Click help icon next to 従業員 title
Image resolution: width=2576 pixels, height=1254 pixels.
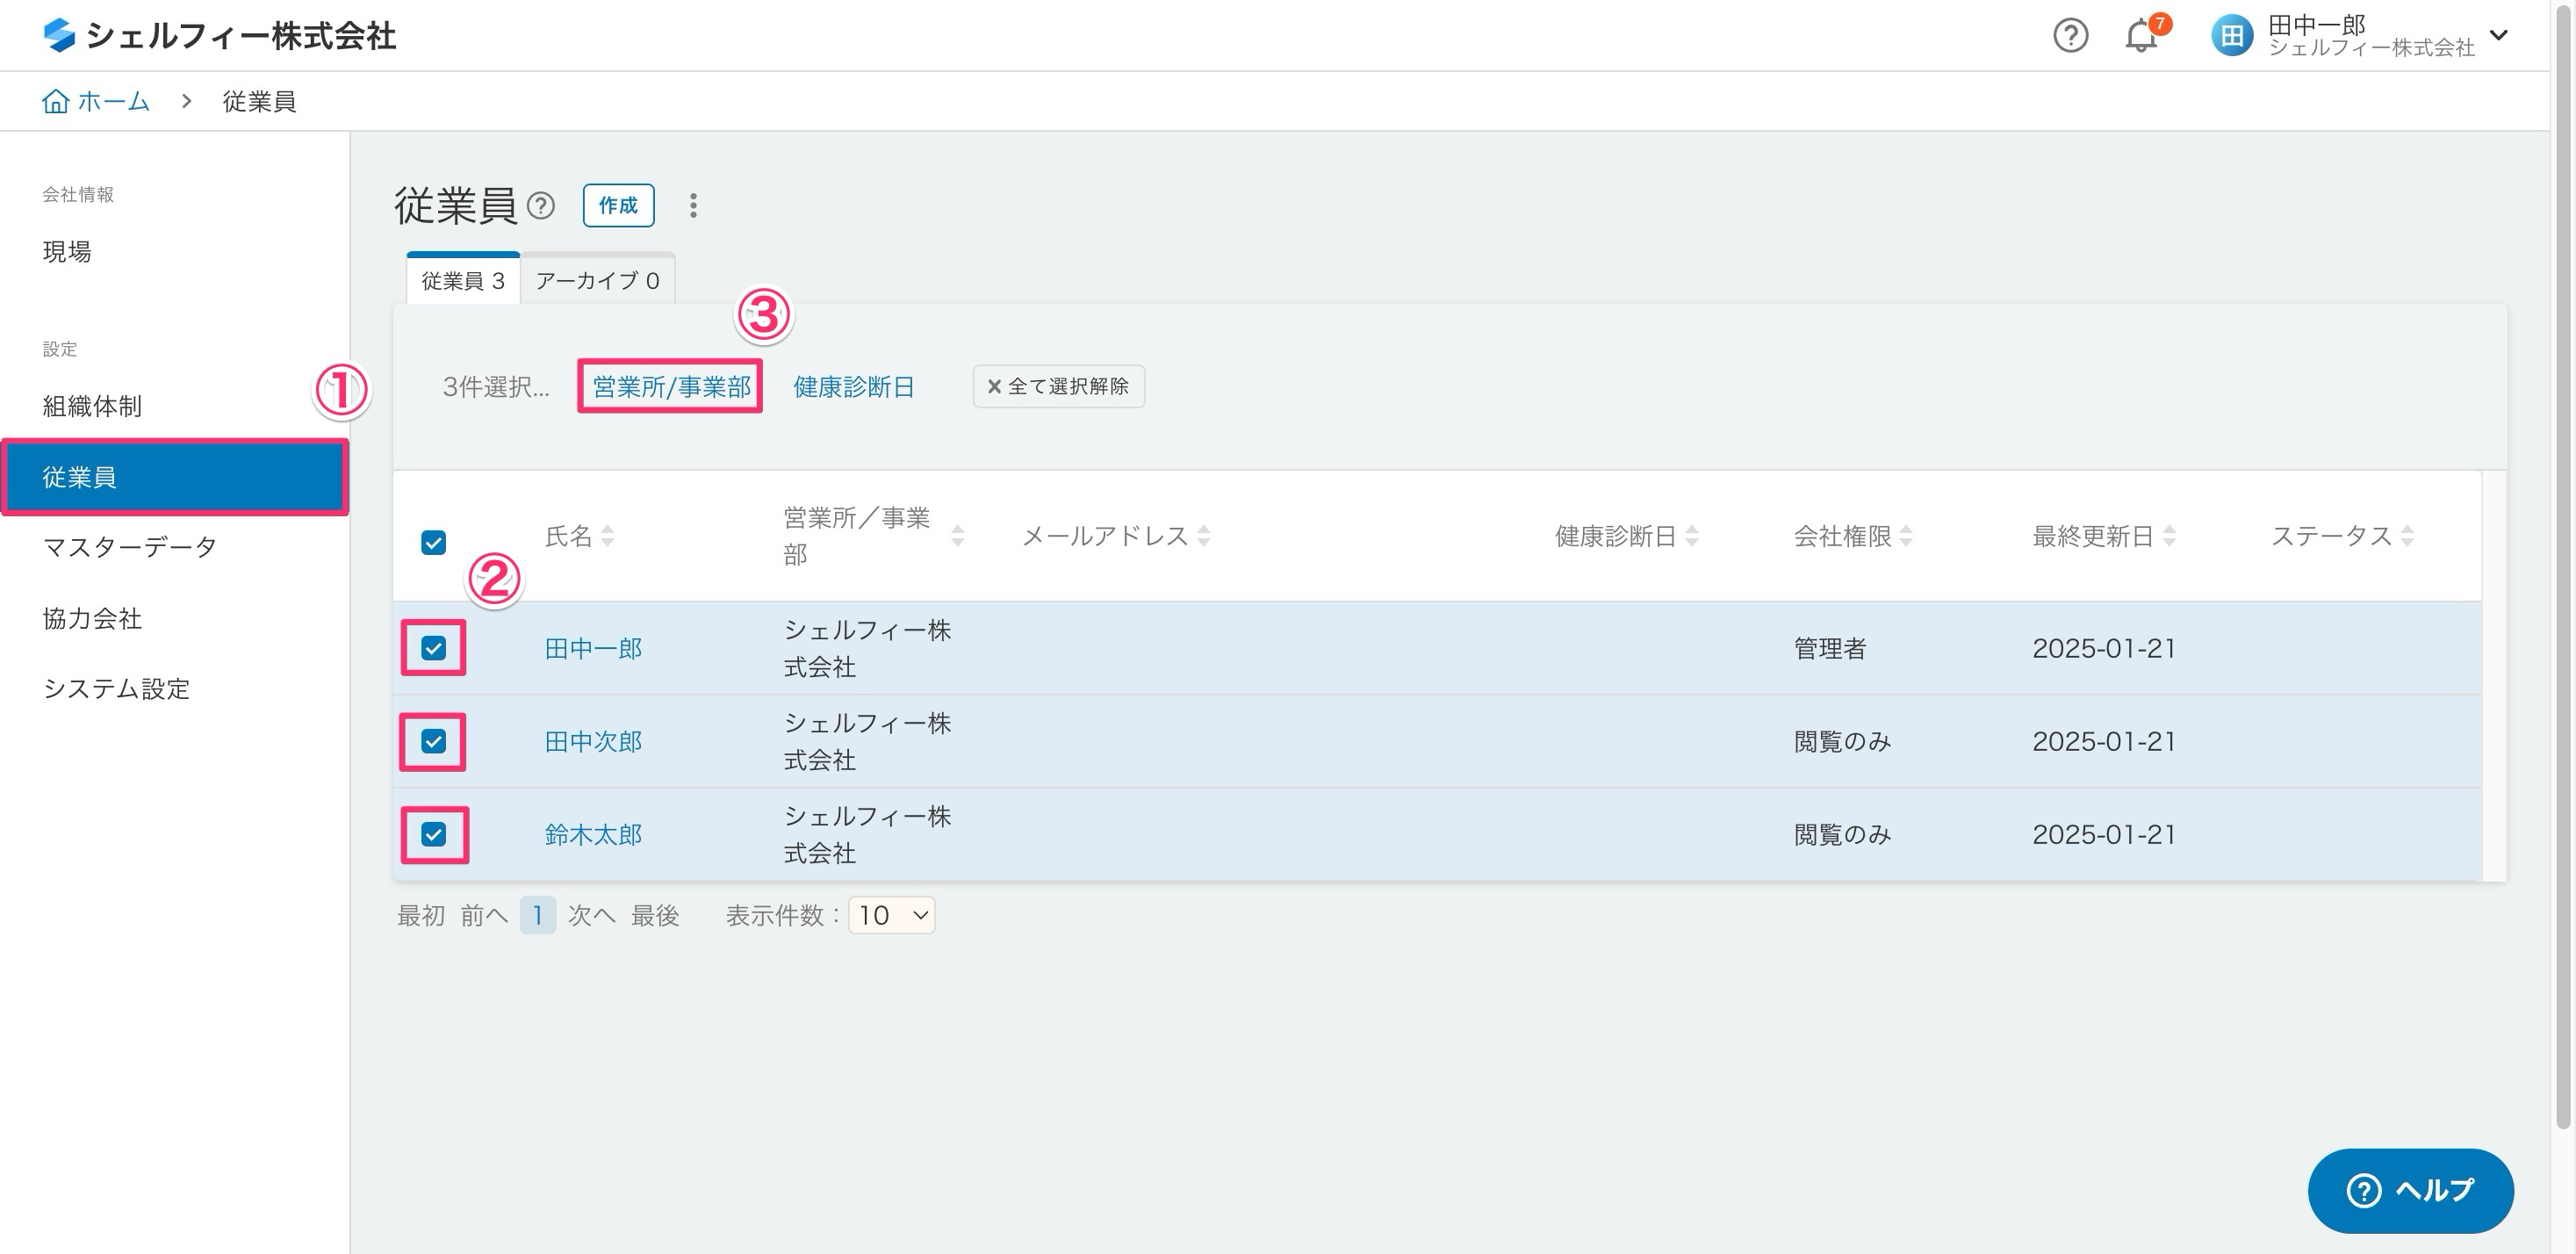tap(541, 206)
